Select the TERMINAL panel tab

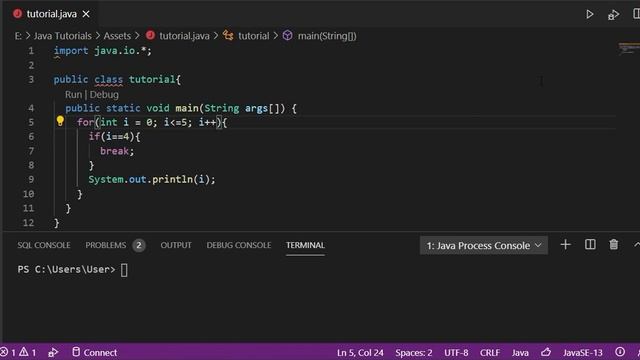305,245
